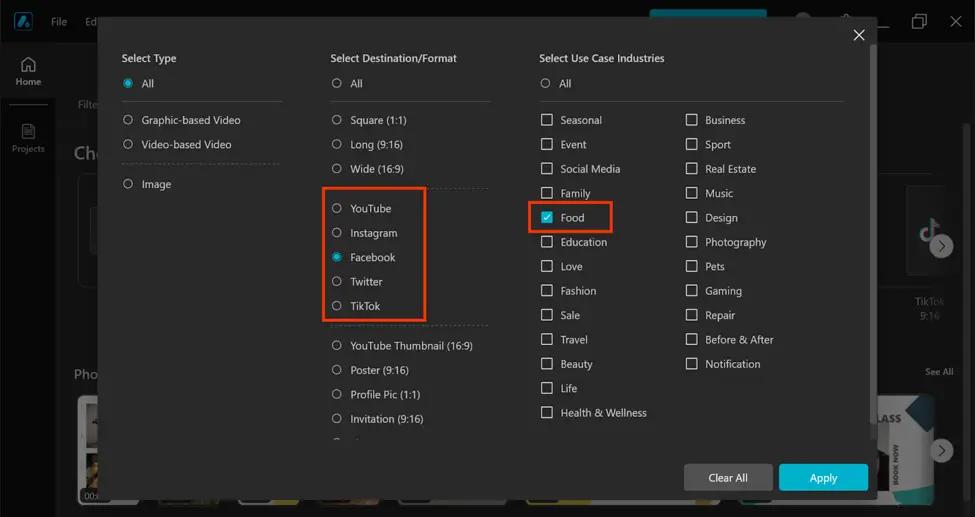The height and width of the screenshot is (517, 975).
Task: Select Graphic-based Video type
Action: [x=128, y=120]
